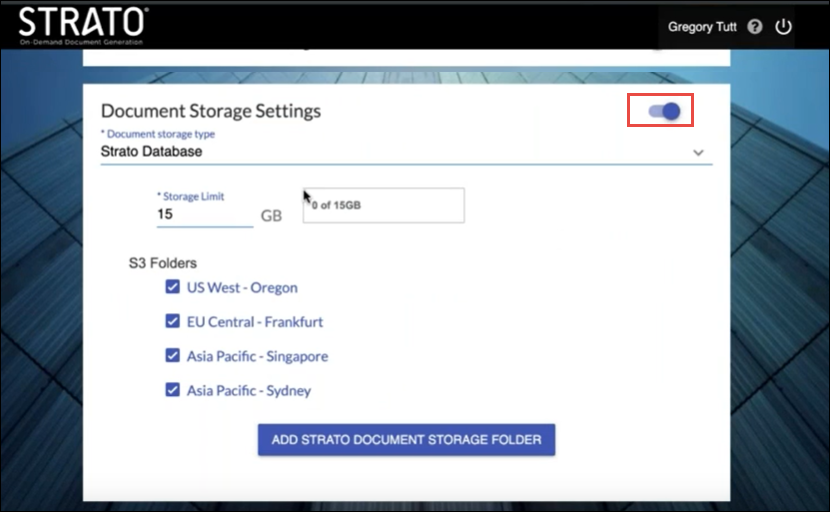Select the Asia Pacific - Singapore label text
This screenshot has height=512, width=830.
257,356
